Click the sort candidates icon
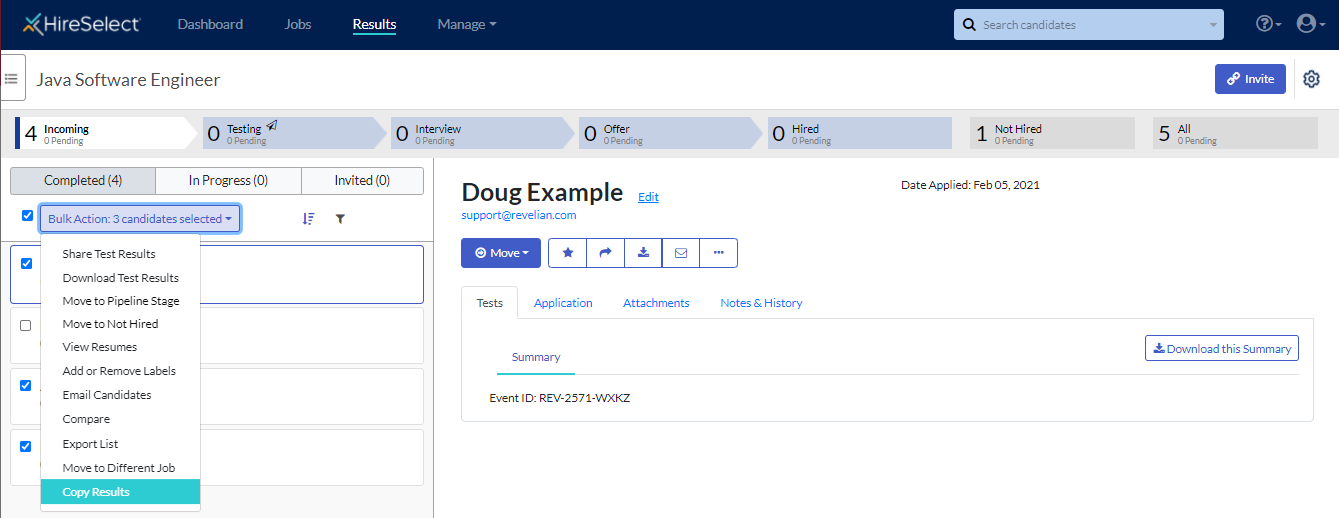 [x=308, y=218]
